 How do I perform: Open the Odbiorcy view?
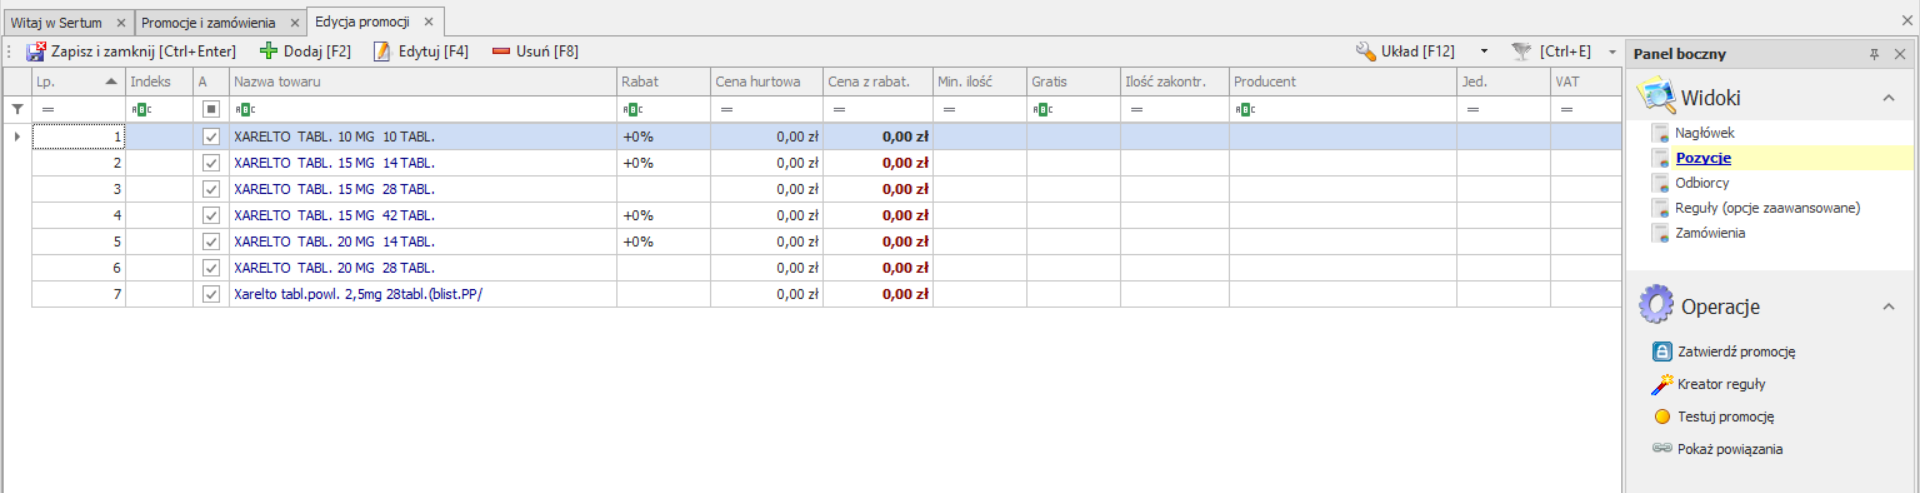pyautogui.click(x=1701, y=183)
